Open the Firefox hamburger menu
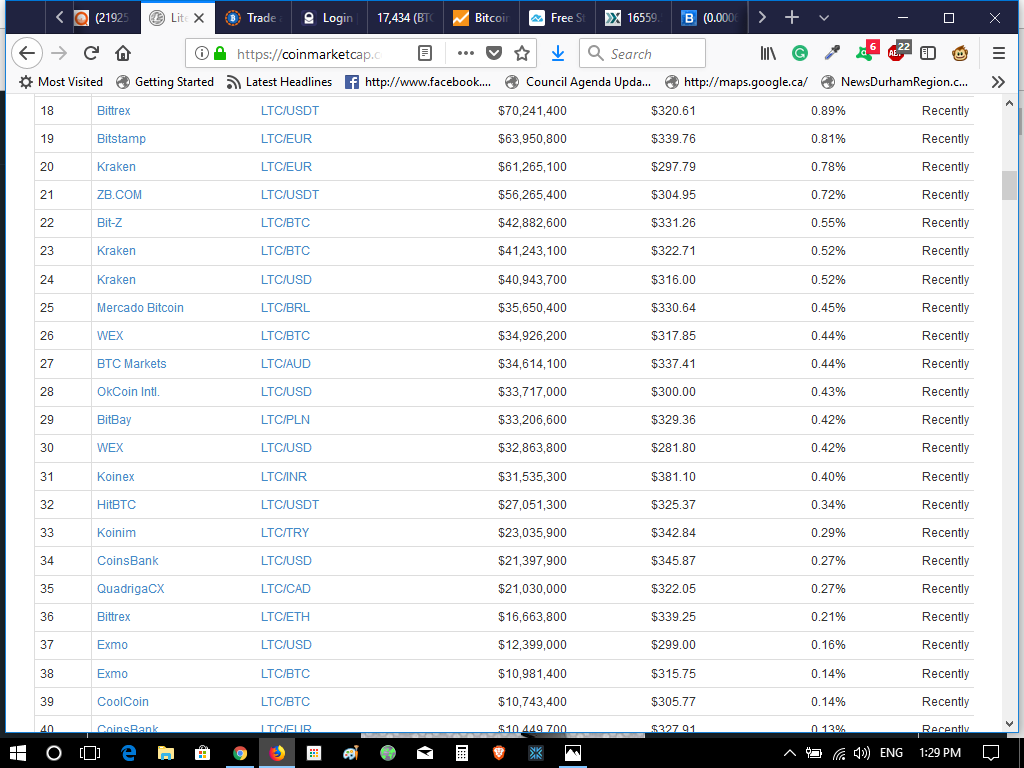Viewport: 1024px width, 768px height. pyautogui.click(x=999, y=54)
